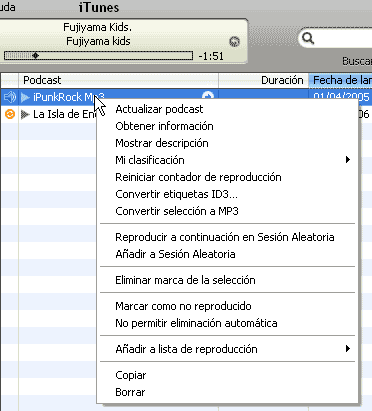This screenshot has height=411, width=372.
Task: Select the La Isla de En podcast row
Action: pyautogui.click(x=63, y=114)
